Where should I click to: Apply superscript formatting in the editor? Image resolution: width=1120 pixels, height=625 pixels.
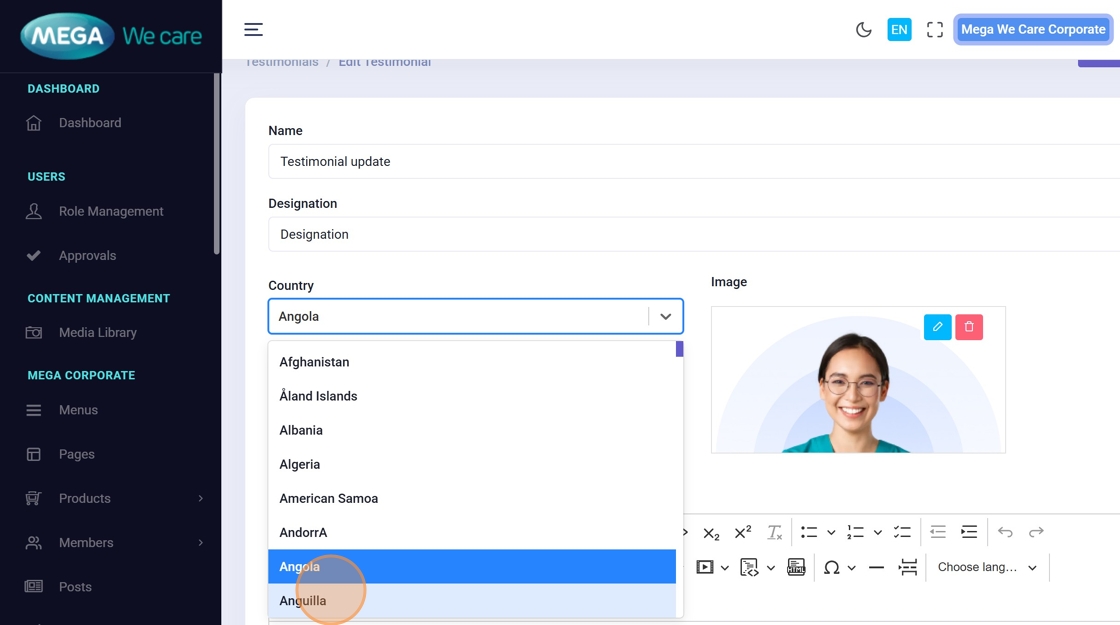point(743,533)
